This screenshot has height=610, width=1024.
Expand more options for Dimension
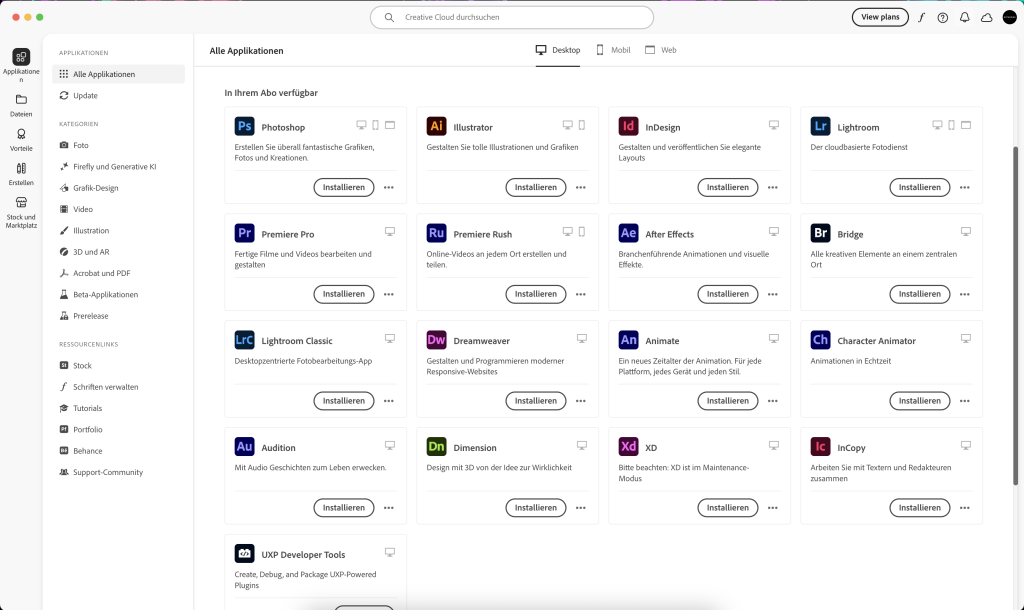coord(581,508)
